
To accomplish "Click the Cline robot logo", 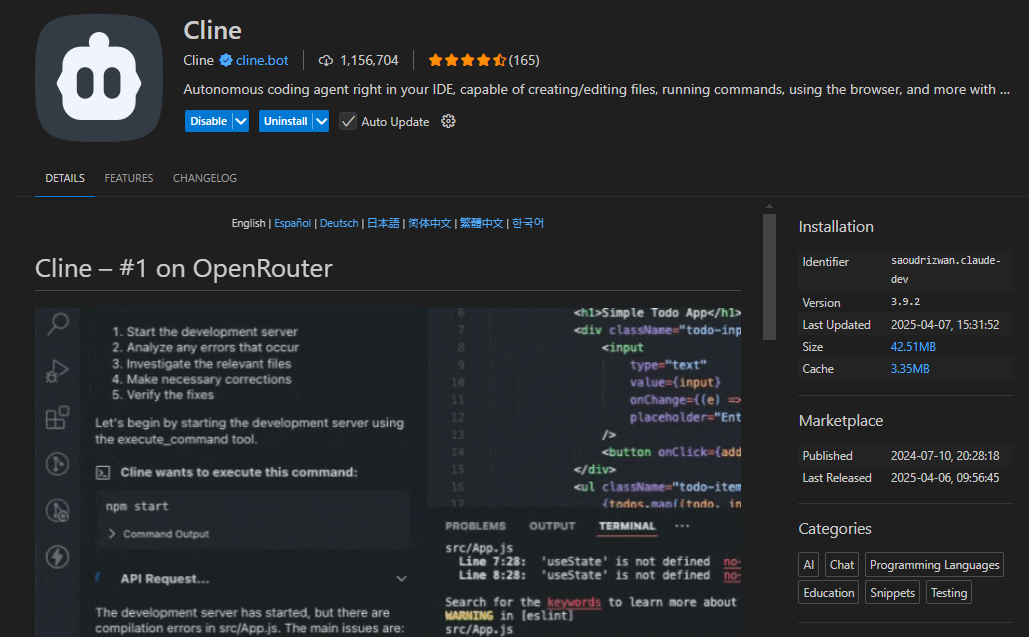I will (x=98, y=77).
